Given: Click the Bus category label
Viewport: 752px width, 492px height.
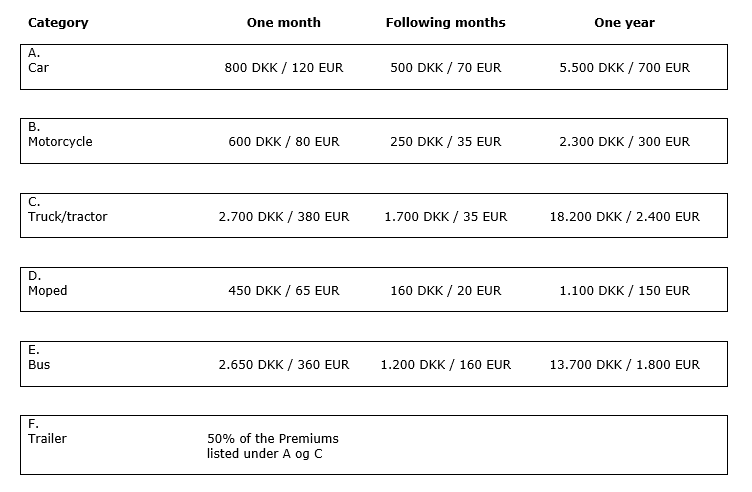Looking at the screenshot, I should [39, 364].
